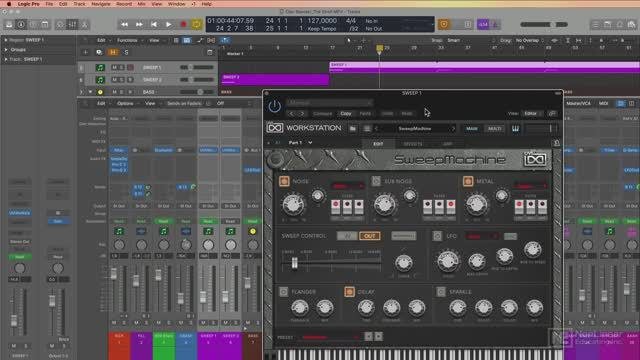
Task: Open the Track menu in menu bar
Action: point(79,4)
